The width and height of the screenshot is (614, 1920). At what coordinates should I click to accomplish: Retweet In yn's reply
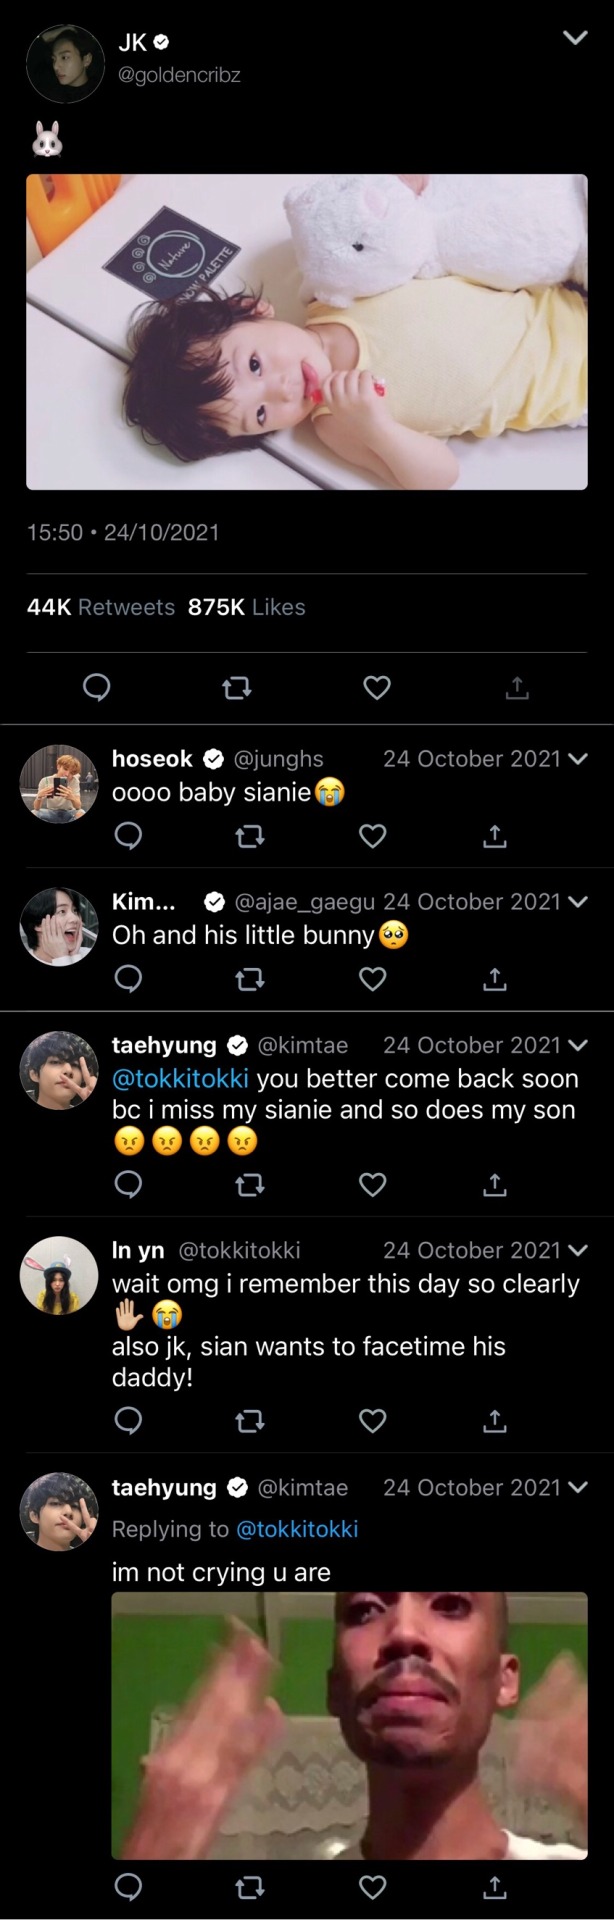pyautogui.click(x=249, y=1420)
